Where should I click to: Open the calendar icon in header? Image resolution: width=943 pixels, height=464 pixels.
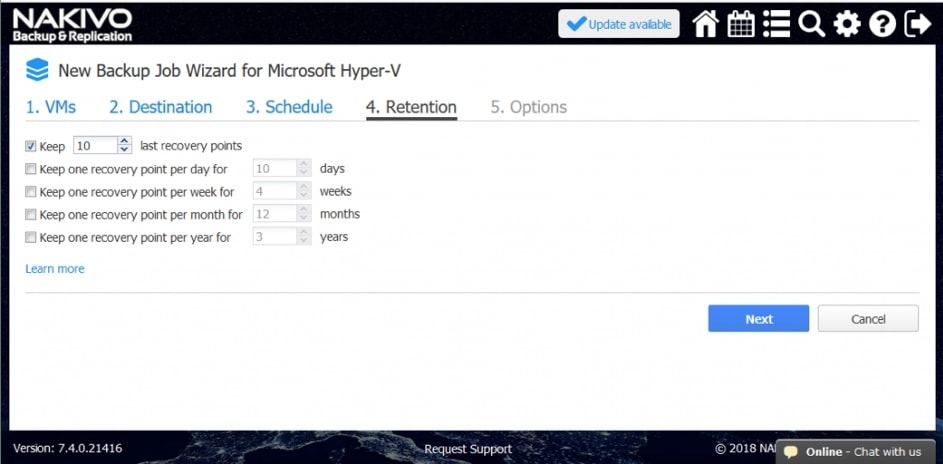(741, 24)
